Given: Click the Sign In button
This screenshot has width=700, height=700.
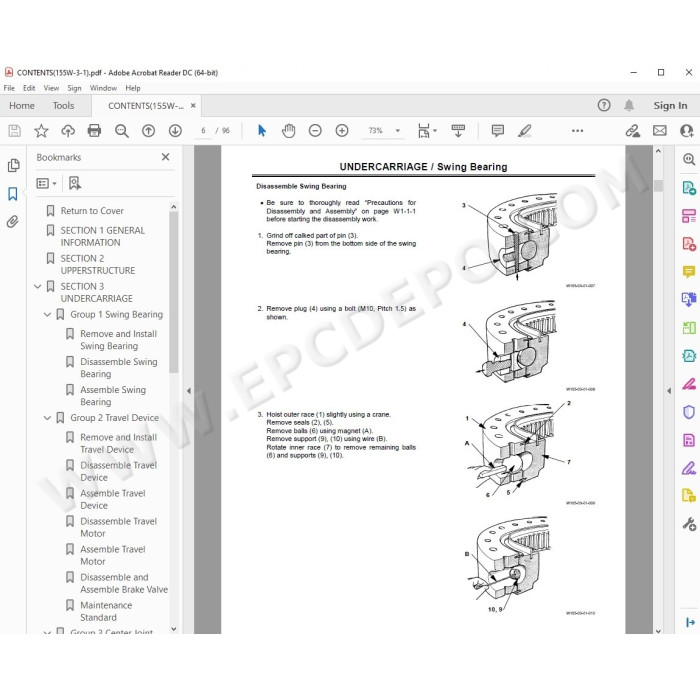Looking at the screenshot, I should coord(670,105).
